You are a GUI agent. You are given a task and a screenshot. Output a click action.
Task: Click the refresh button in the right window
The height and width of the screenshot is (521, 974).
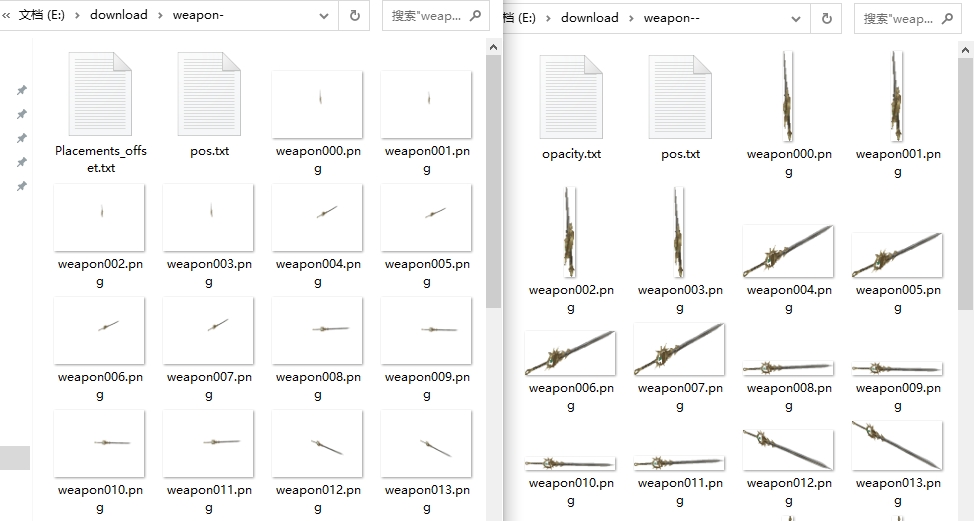tap(826, 19)
